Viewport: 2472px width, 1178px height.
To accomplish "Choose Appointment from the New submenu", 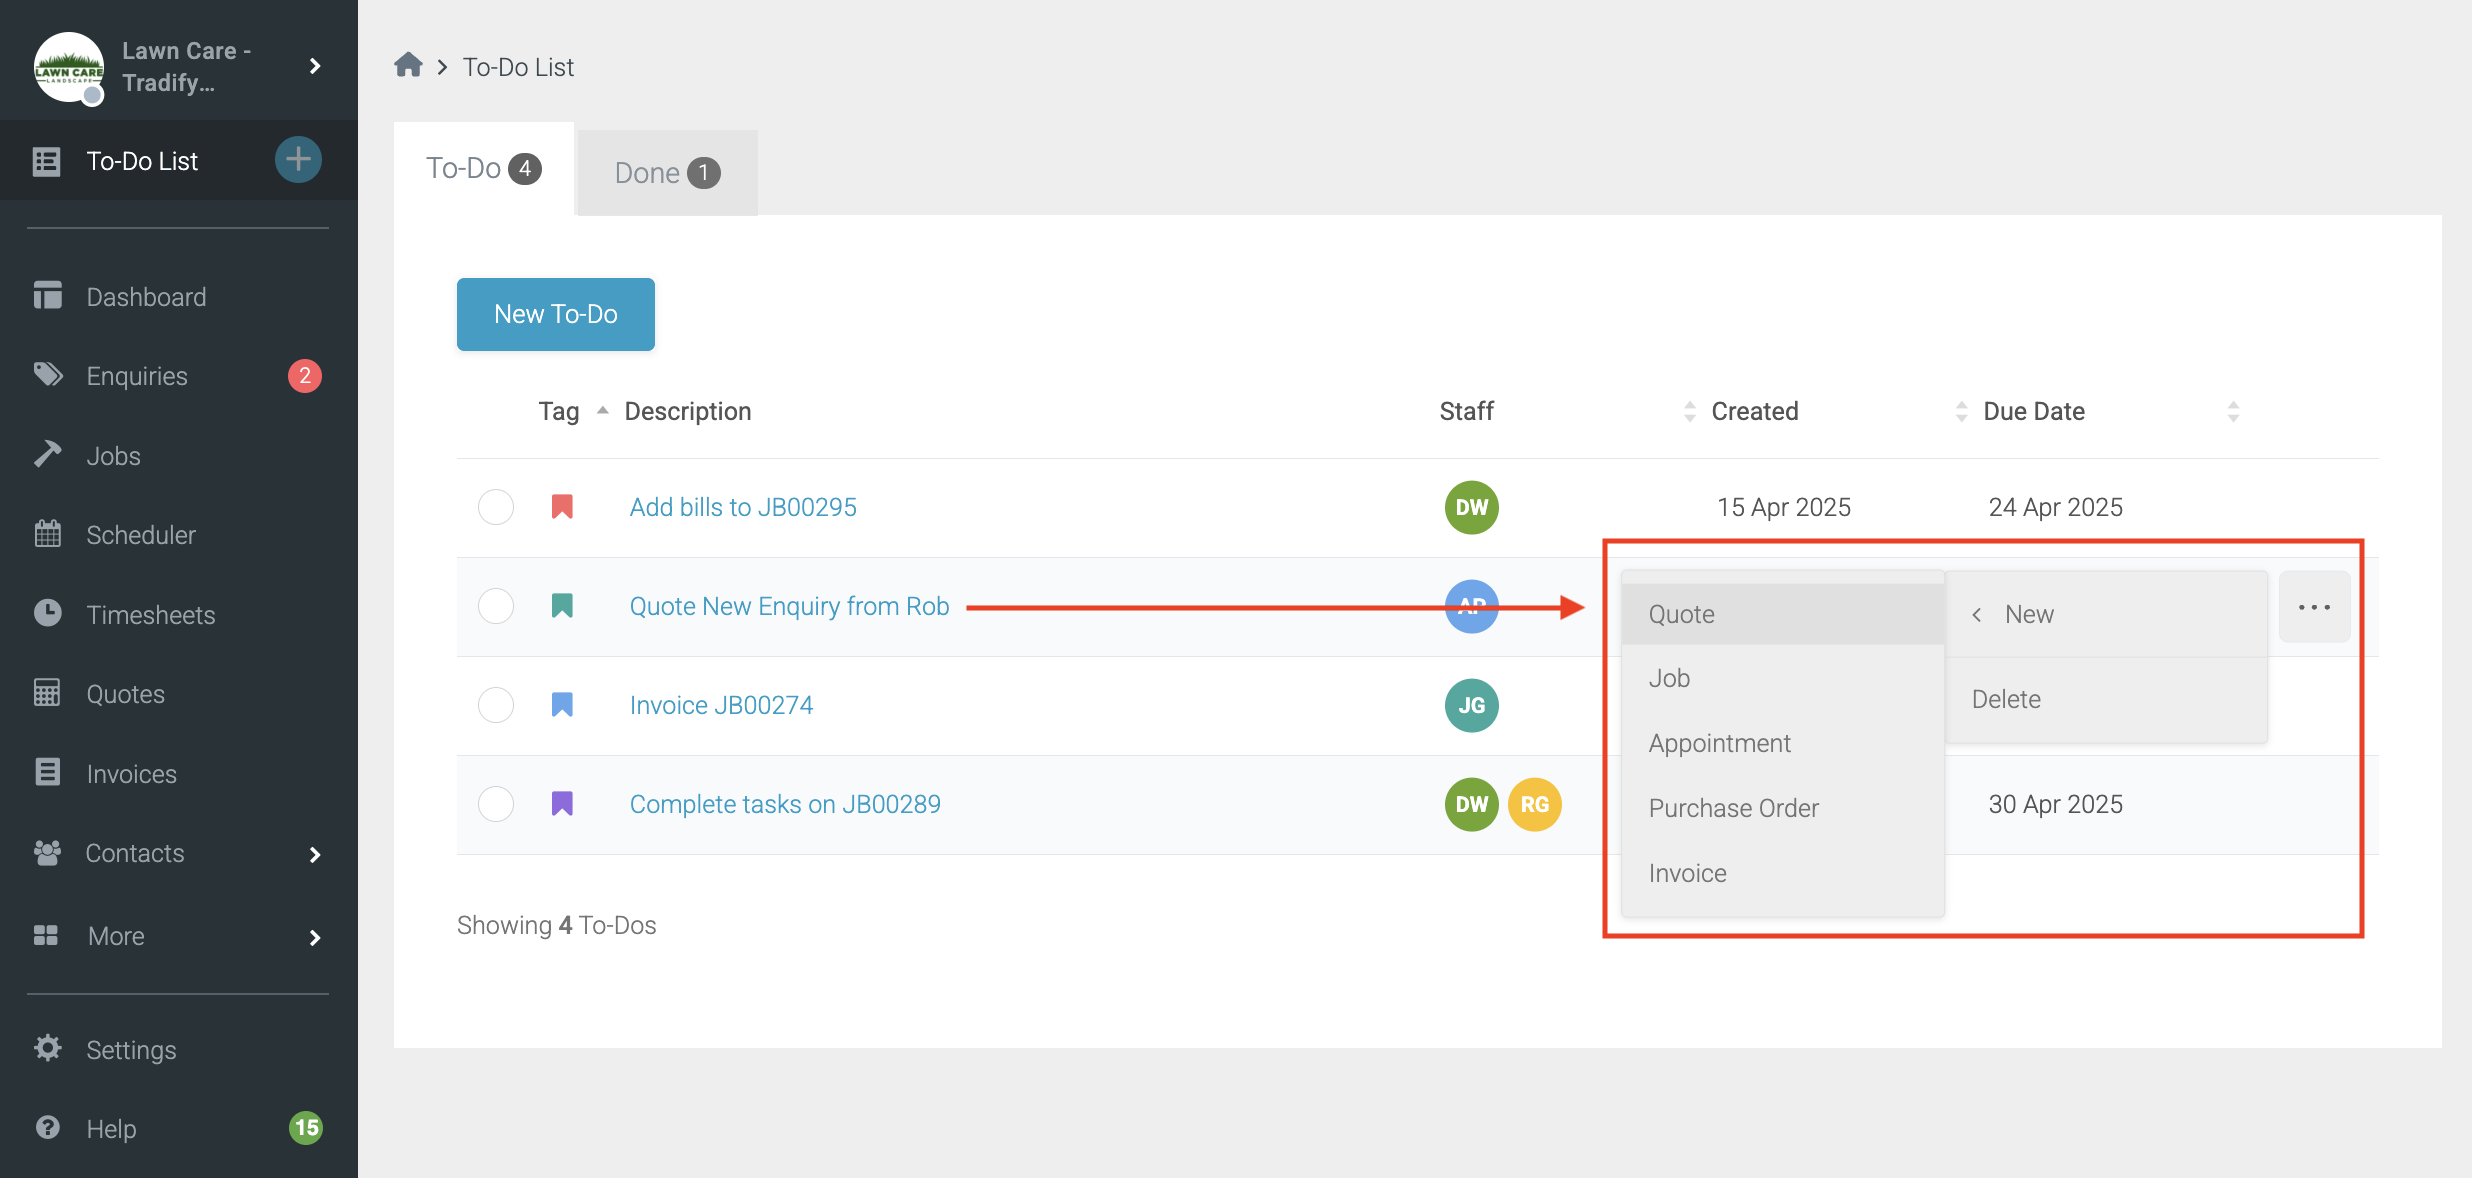I will pos(1783,743).
